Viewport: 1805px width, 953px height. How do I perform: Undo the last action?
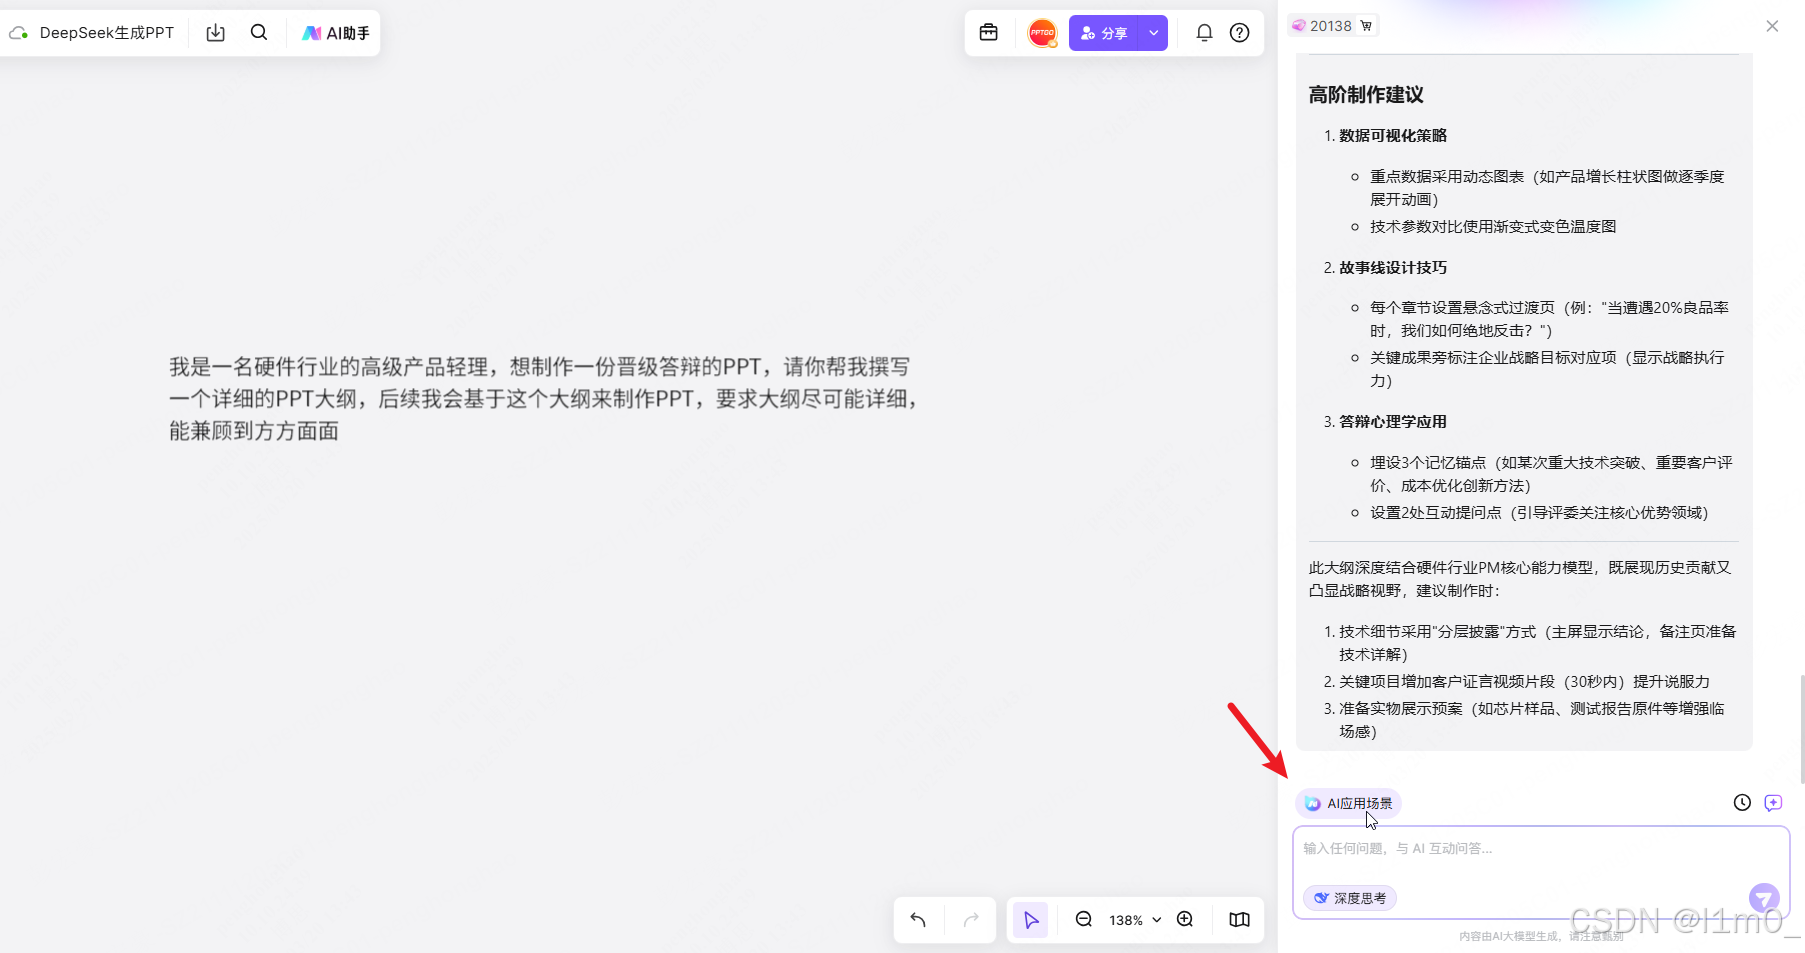click(x=918, y=920)
